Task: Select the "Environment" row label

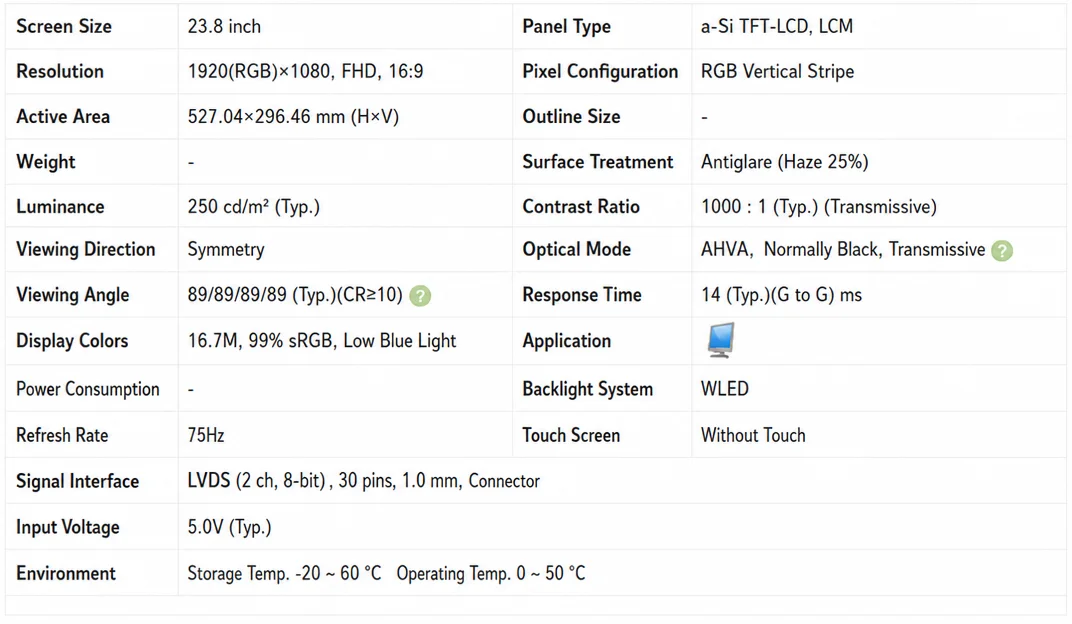Action: (66, 573)
